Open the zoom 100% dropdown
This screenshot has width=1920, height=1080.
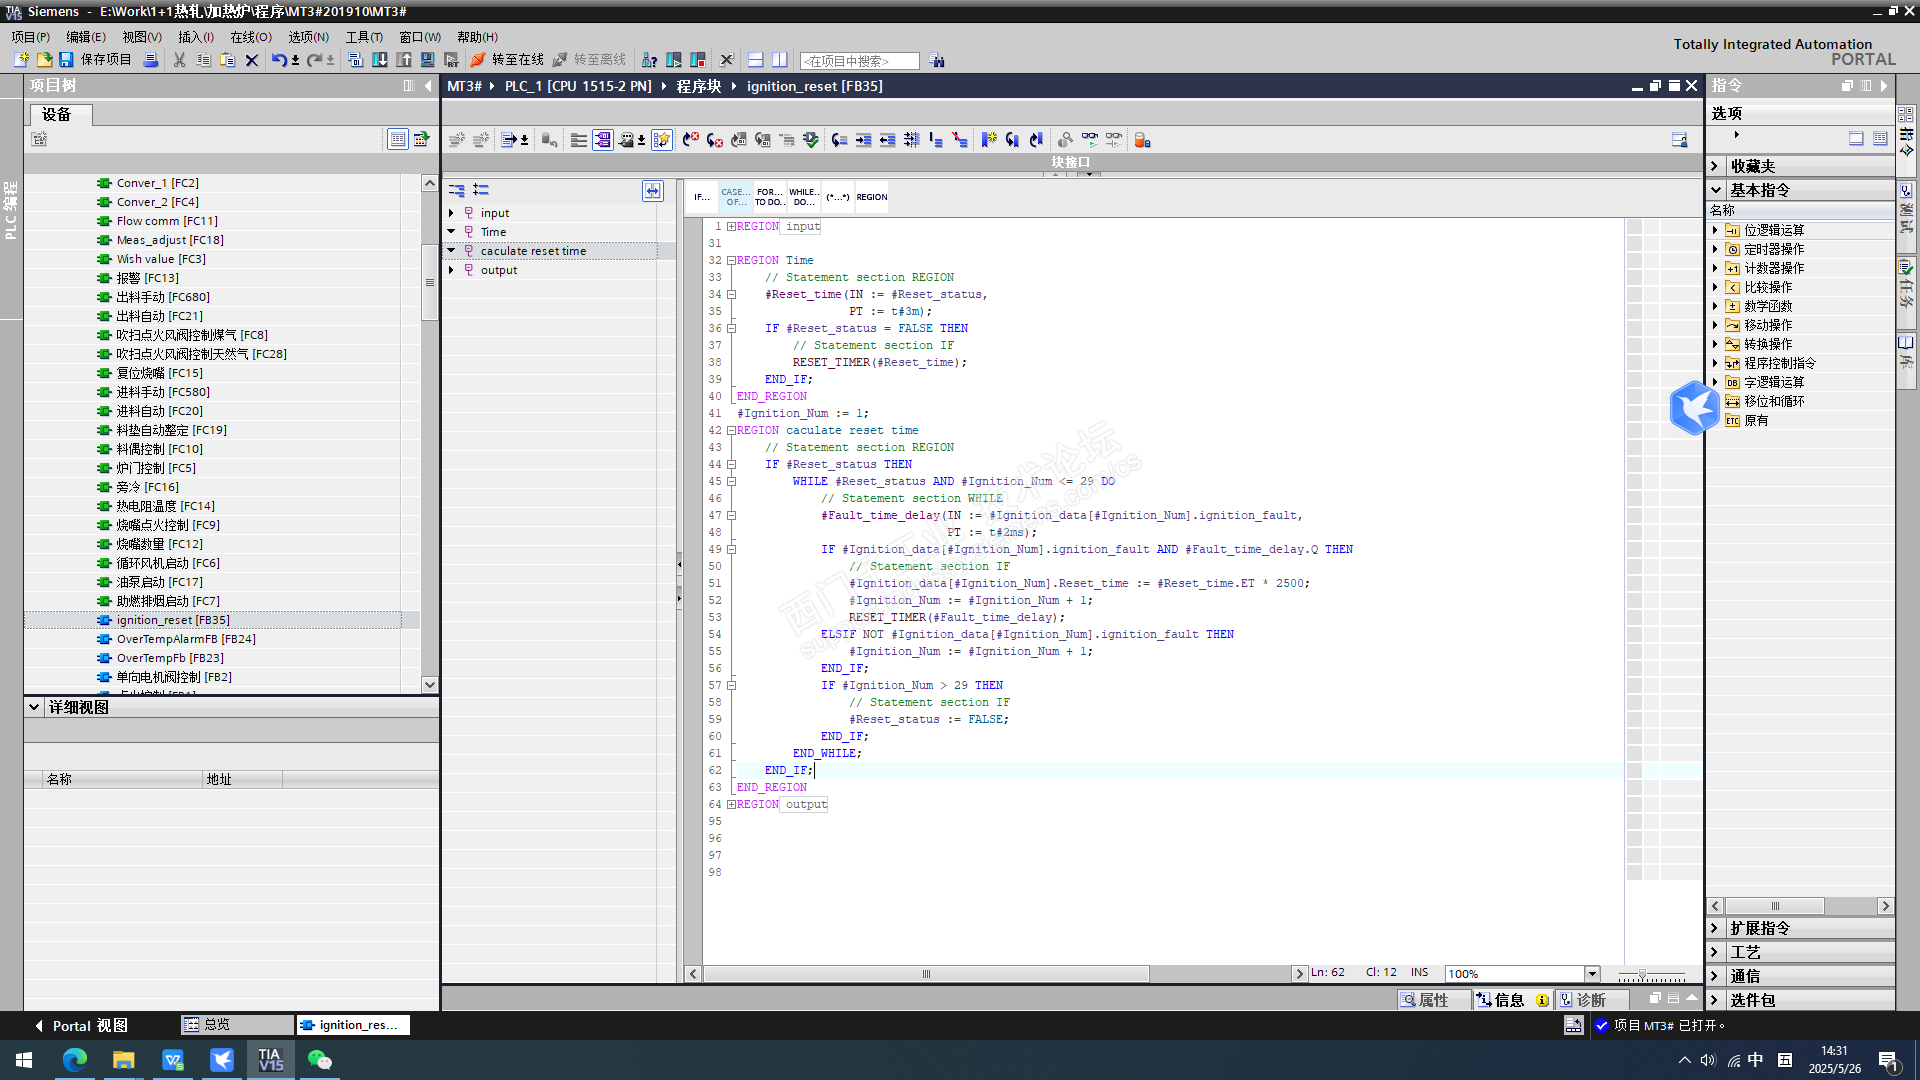click(x=1592, y=974)
